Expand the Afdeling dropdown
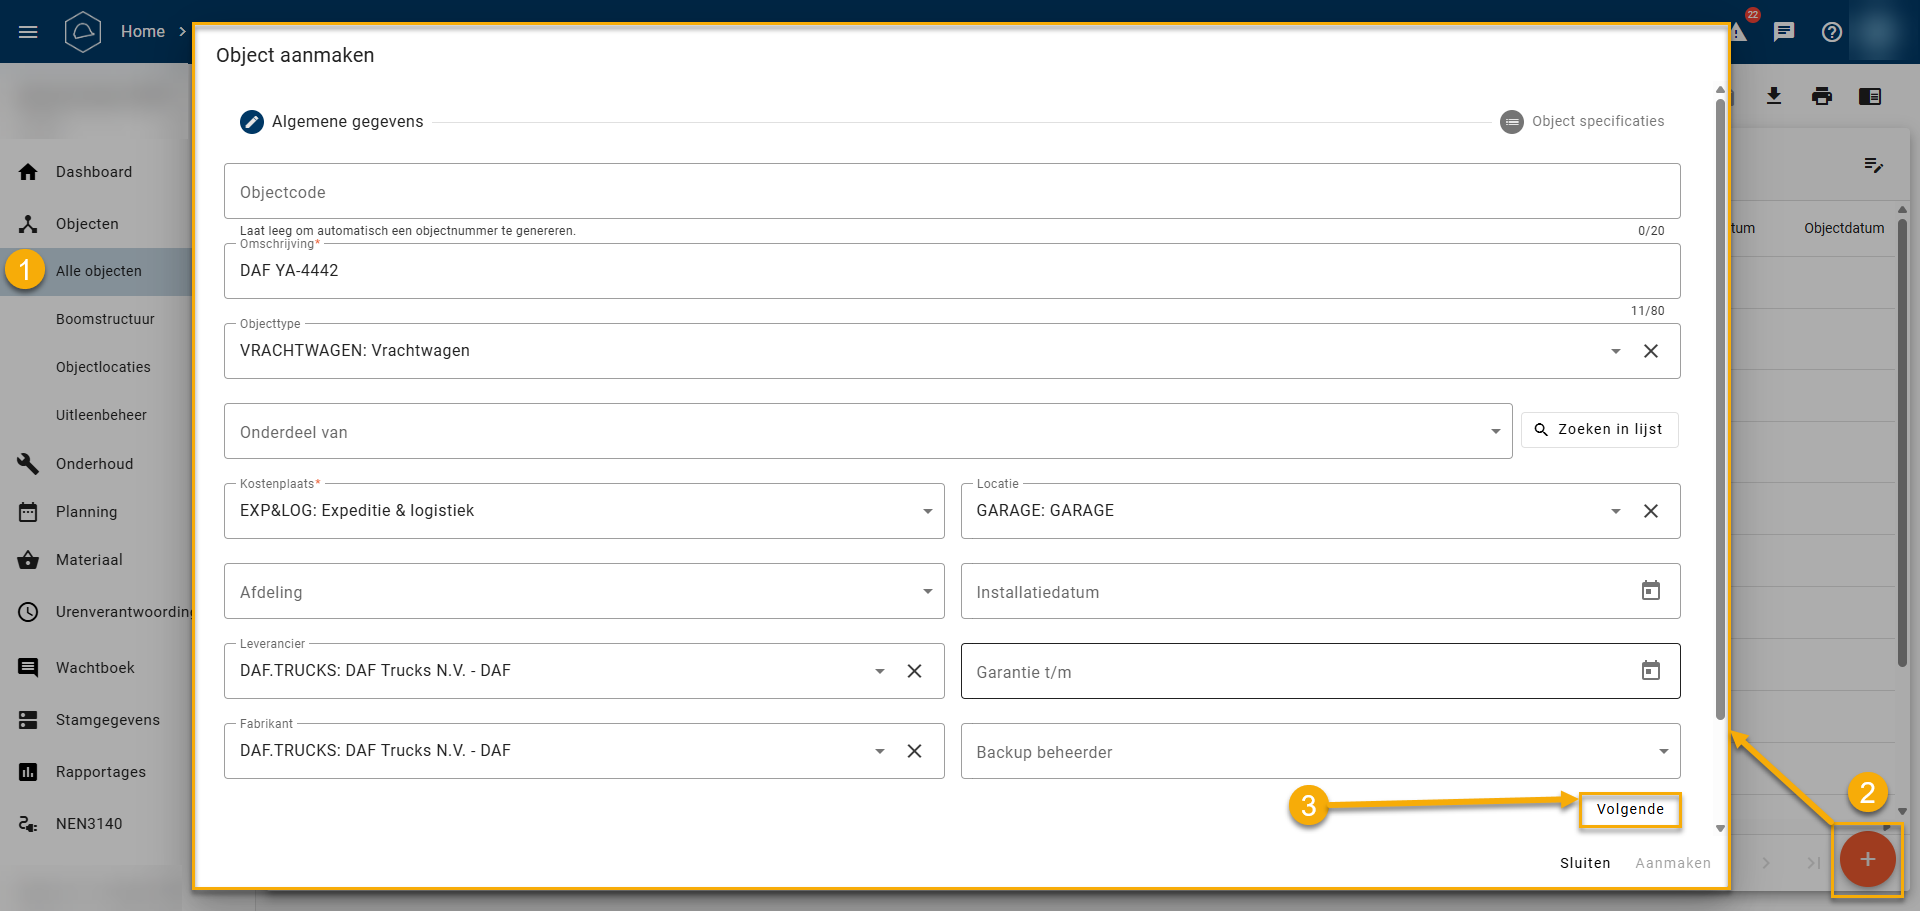 [927, 591]
